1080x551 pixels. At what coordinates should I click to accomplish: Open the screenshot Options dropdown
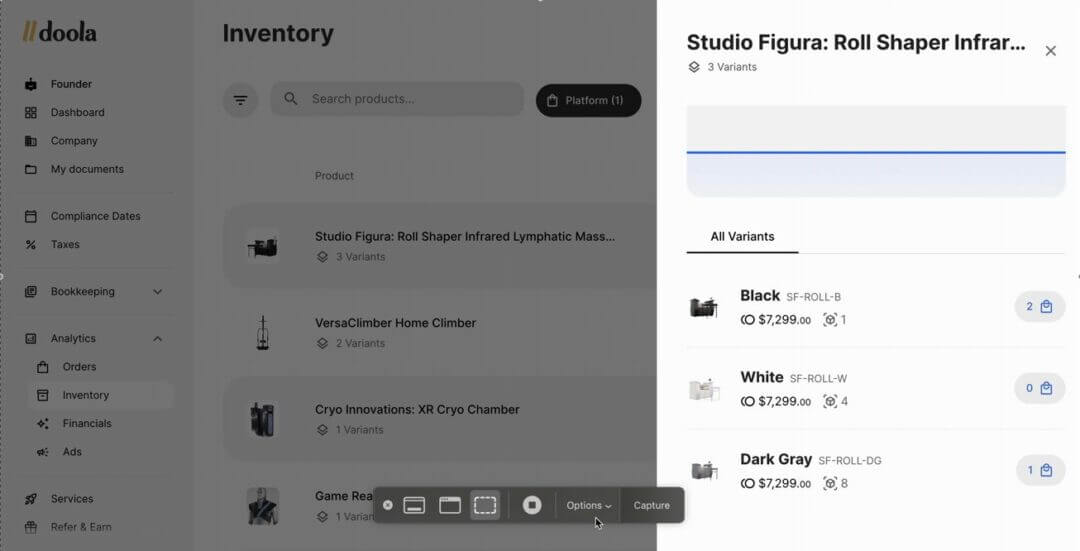(588, 506)
